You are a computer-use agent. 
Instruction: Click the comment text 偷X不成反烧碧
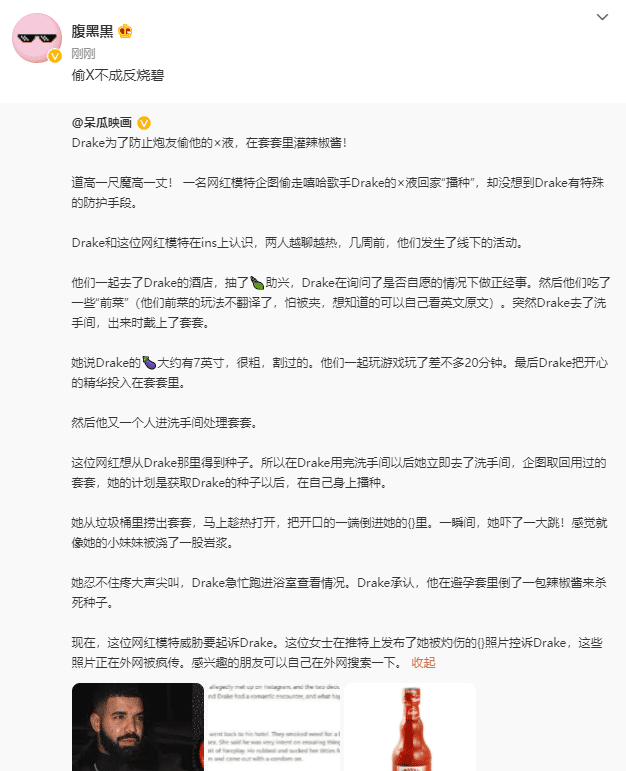[x=118, y=75]
